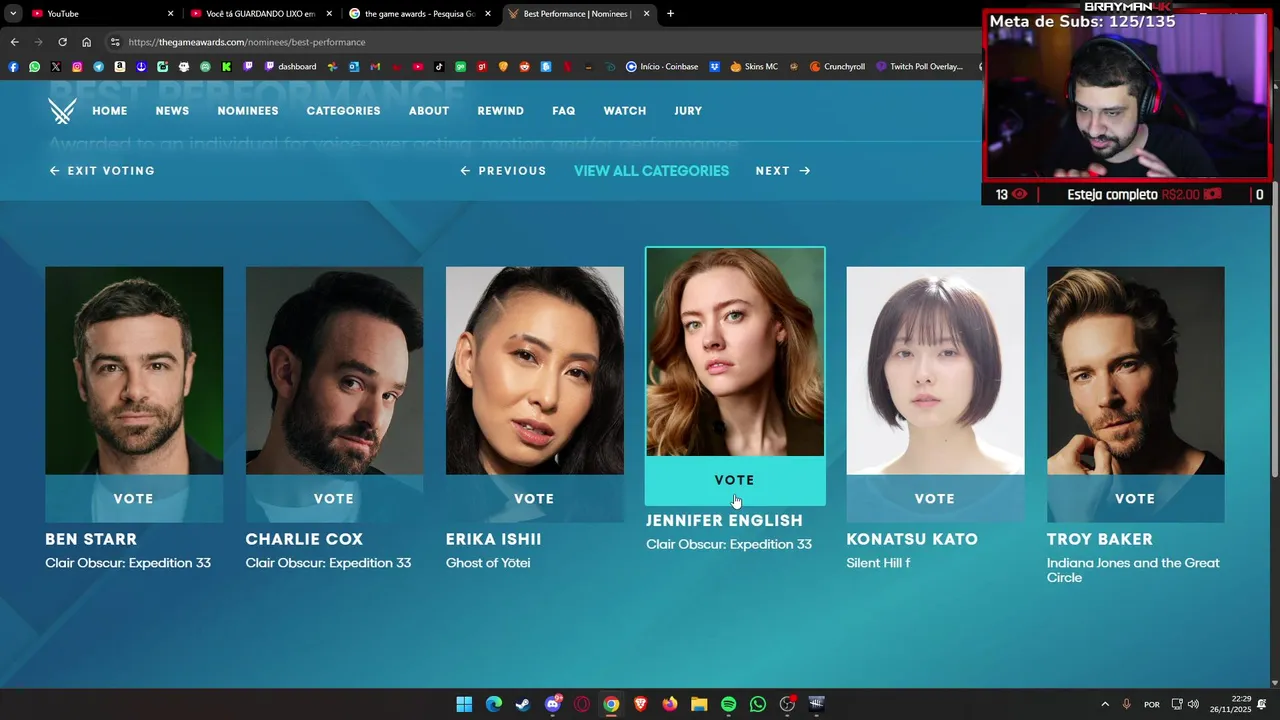Go to PREVIOUS category
Screen dimensions: 1280x720
point(503,171)
